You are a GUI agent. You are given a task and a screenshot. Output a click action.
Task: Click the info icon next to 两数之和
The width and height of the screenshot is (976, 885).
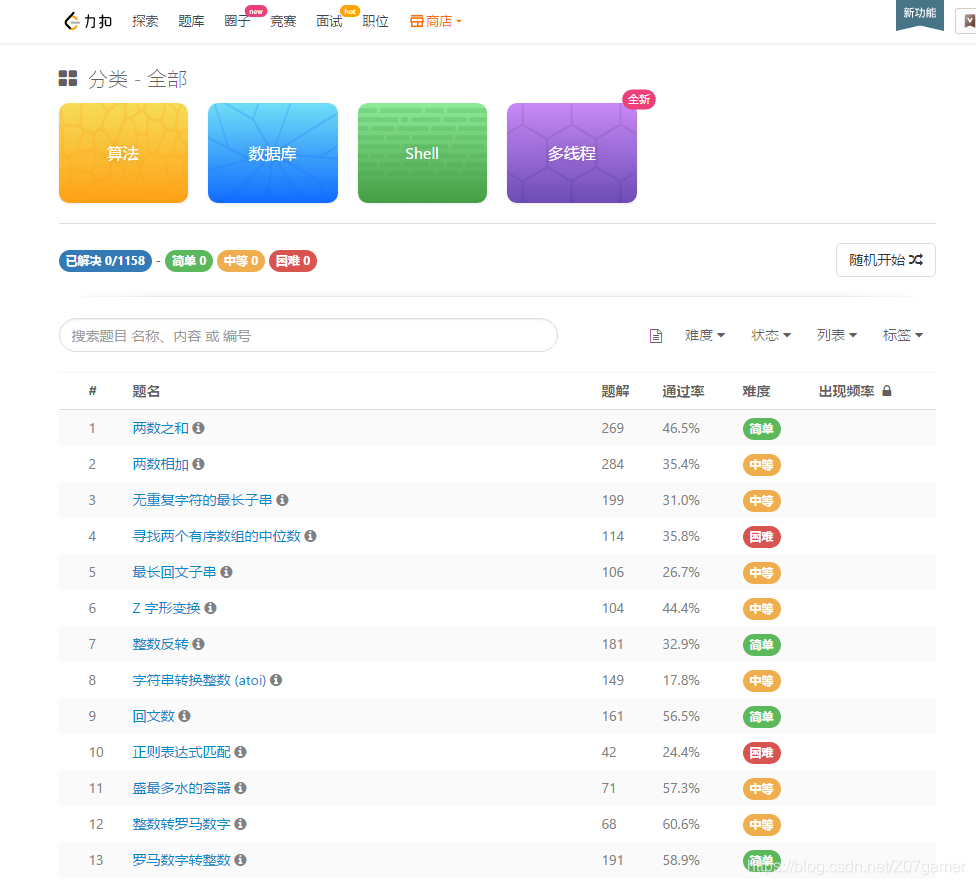click(x=198, y=428)
